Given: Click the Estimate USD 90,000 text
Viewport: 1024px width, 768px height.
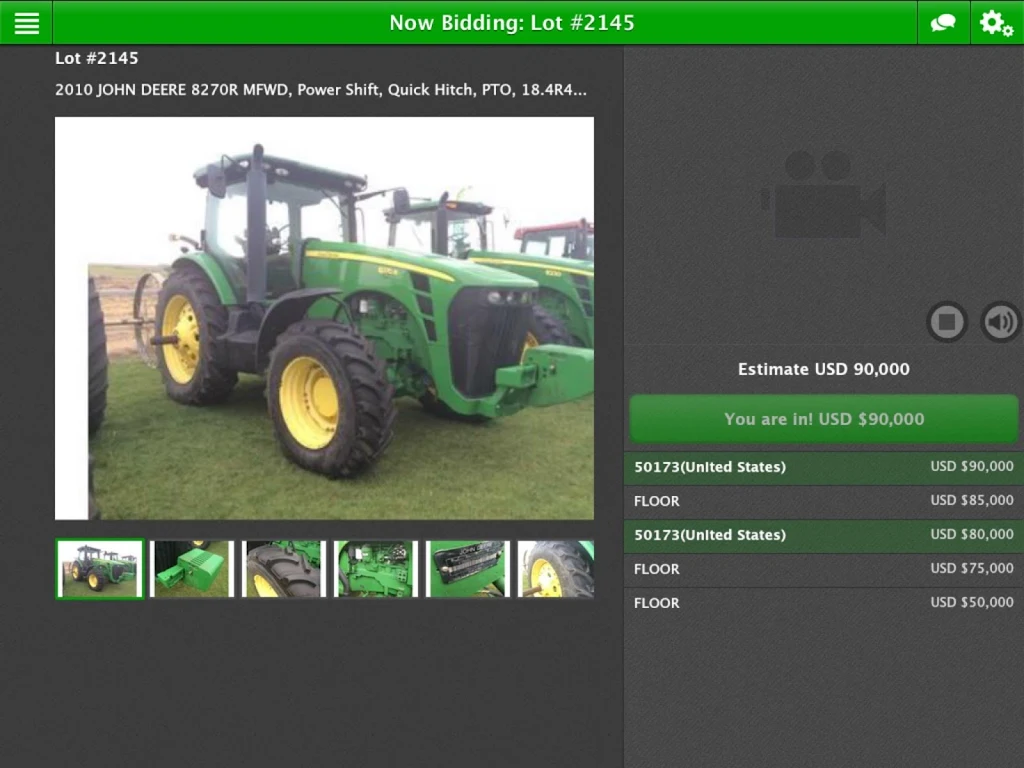Looking at the screenshot, I should [x=824, y=369].
